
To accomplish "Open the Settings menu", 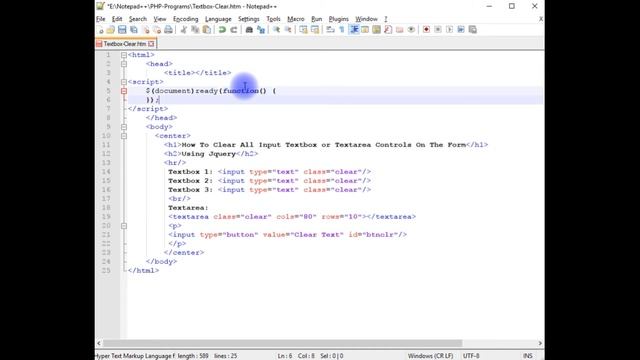I will 249,19.
